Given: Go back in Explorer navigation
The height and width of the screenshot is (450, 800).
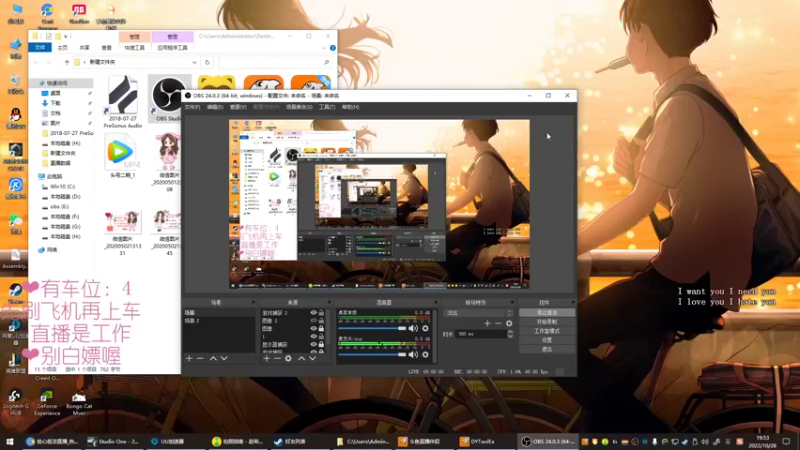Looking at the screenshot, I should [x=36, y=62].
